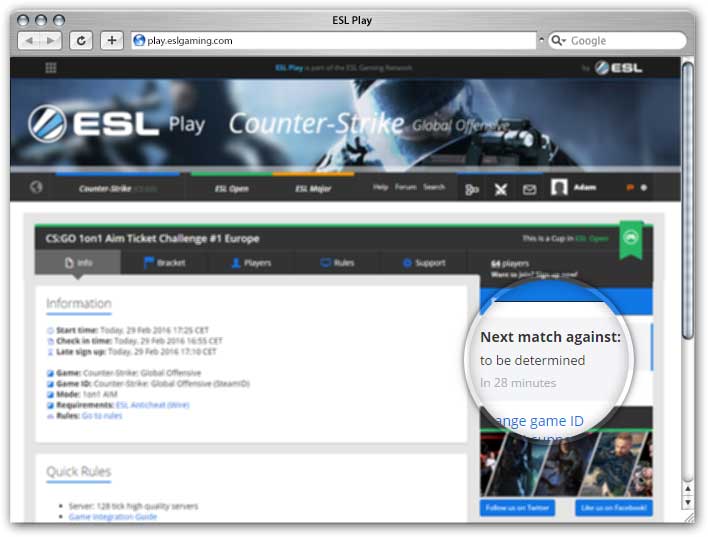The height and width of the screenshot is (537, 708).
Task: Click the page vertical scrollbar thumb
Action: [688, 200]
